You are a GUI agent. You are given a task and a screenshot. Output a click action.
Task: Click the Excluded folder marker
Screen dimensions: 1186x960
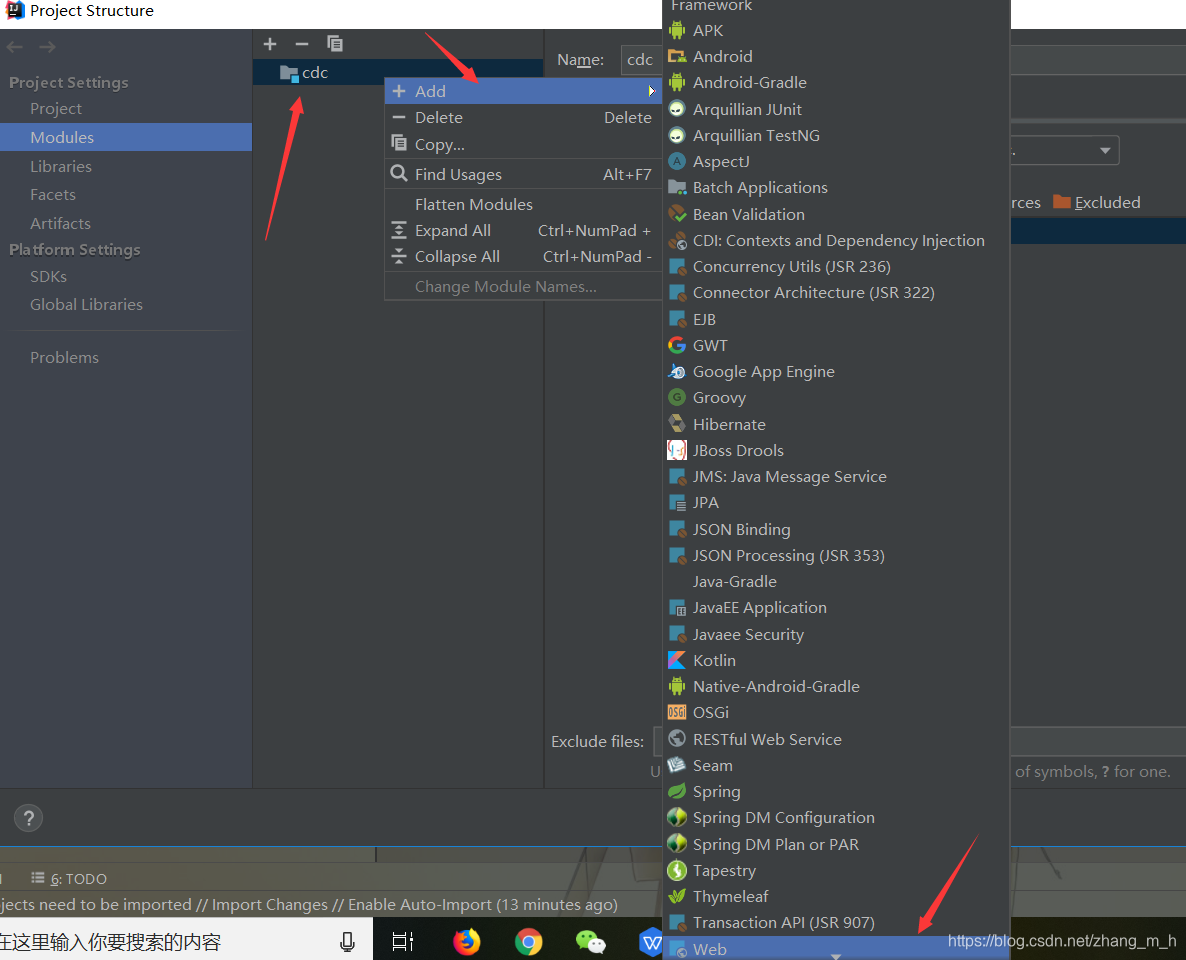pos(1097,202)
